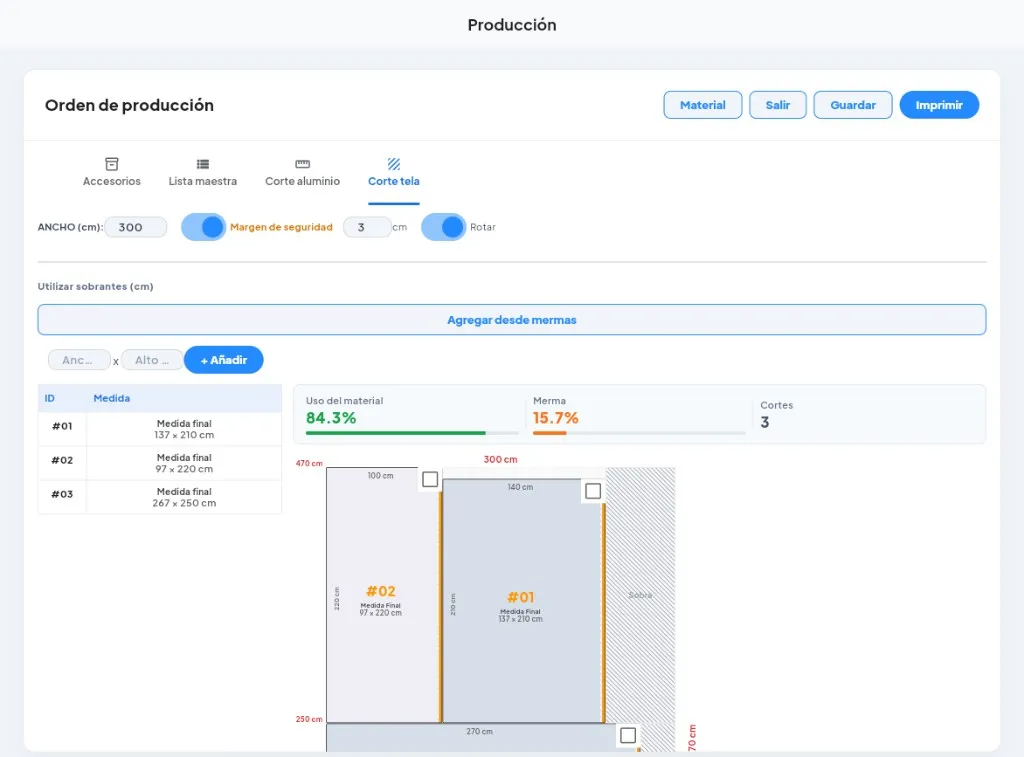Screen dimensions: 1024x757
Task: Click the Salir button
Action: (x=778, y=105)
